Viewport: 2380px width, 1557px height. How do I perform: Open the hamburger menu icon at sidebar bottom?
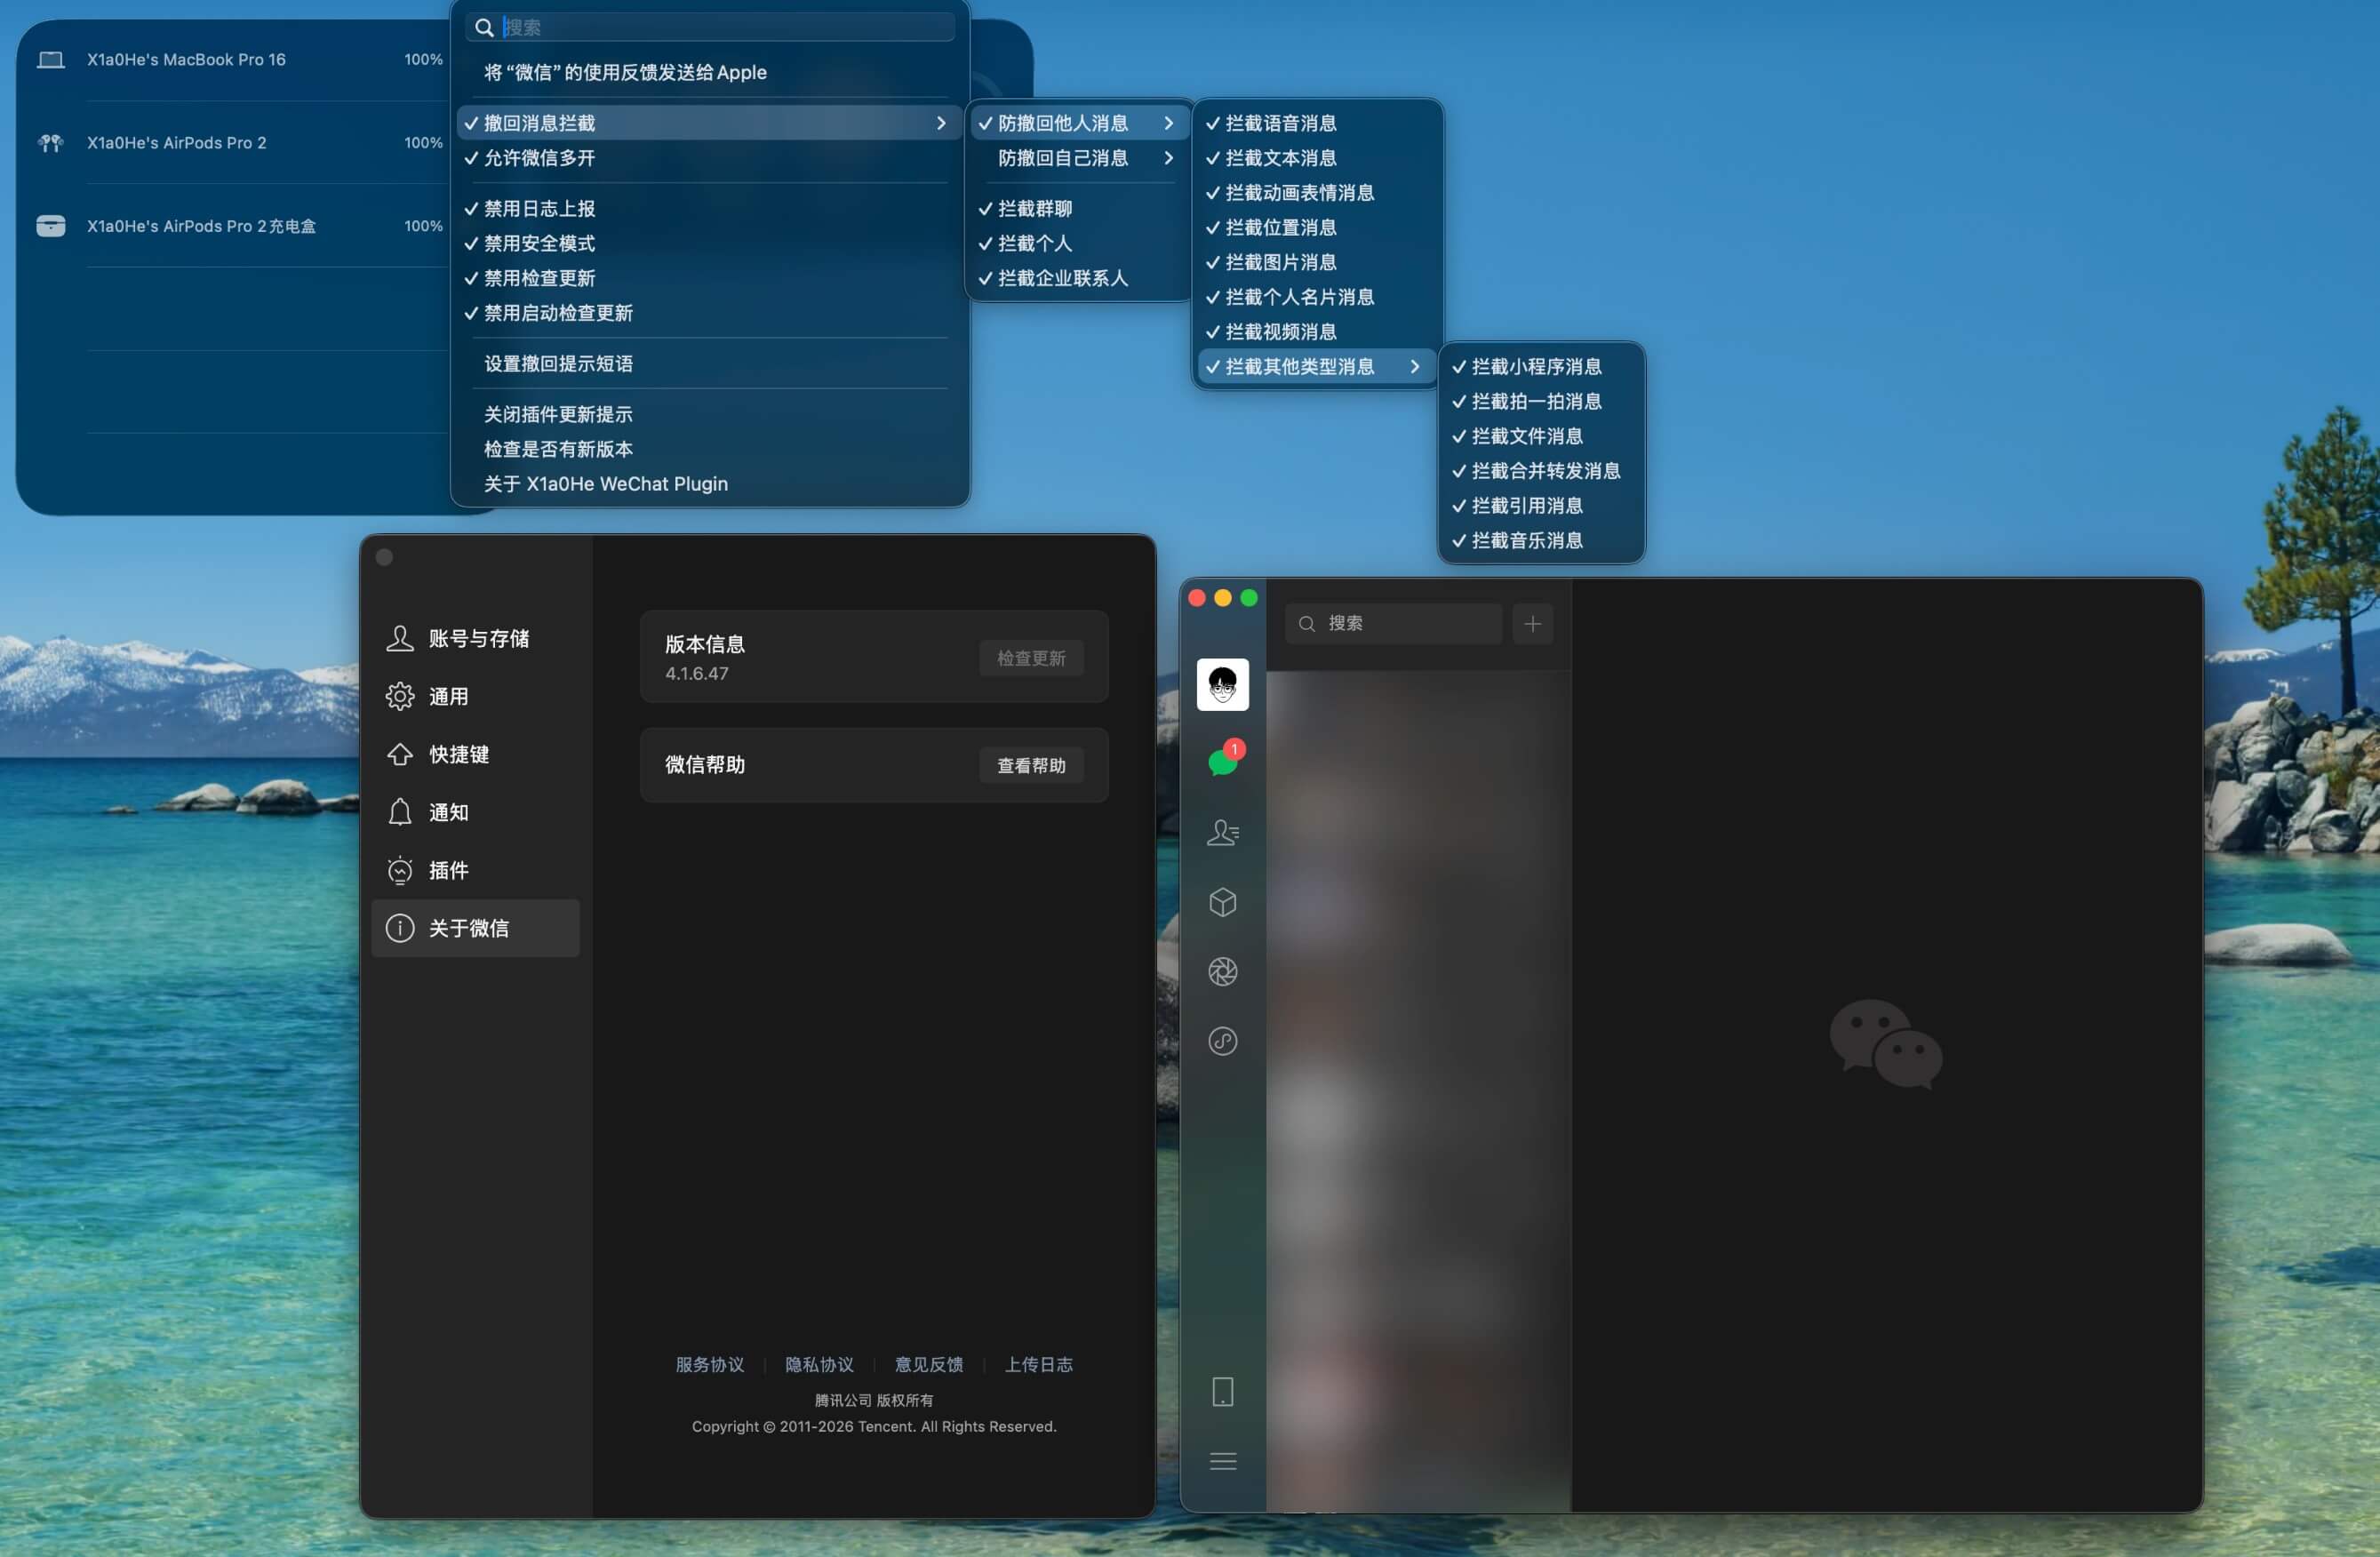pos(1222,1461)
